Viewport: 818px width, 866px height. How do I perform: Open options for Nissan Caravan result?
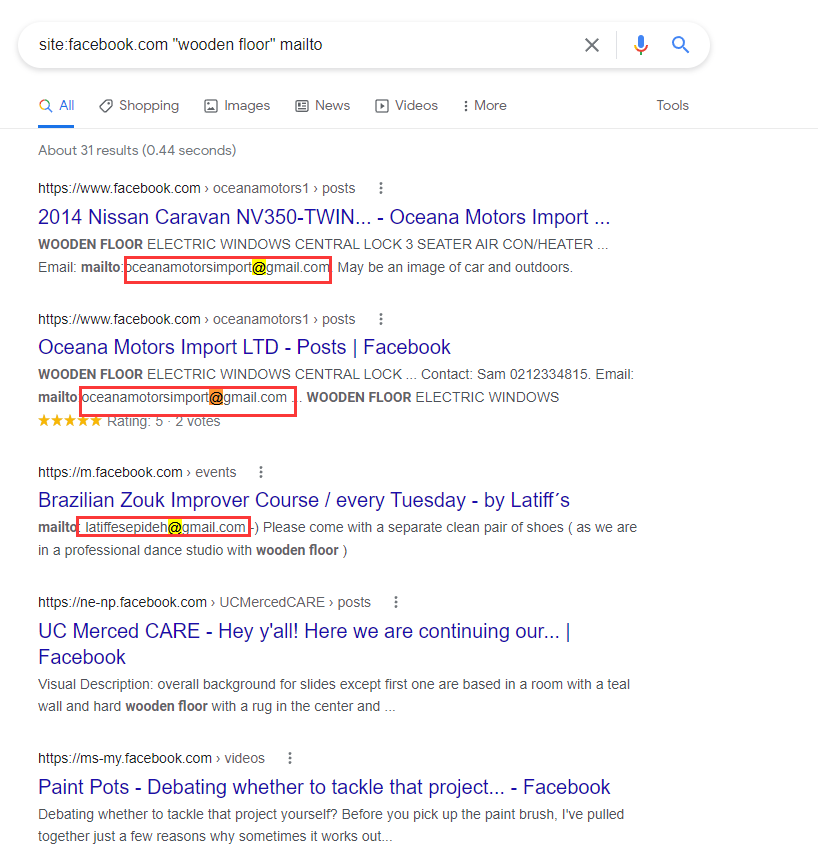tap(381, 188)
